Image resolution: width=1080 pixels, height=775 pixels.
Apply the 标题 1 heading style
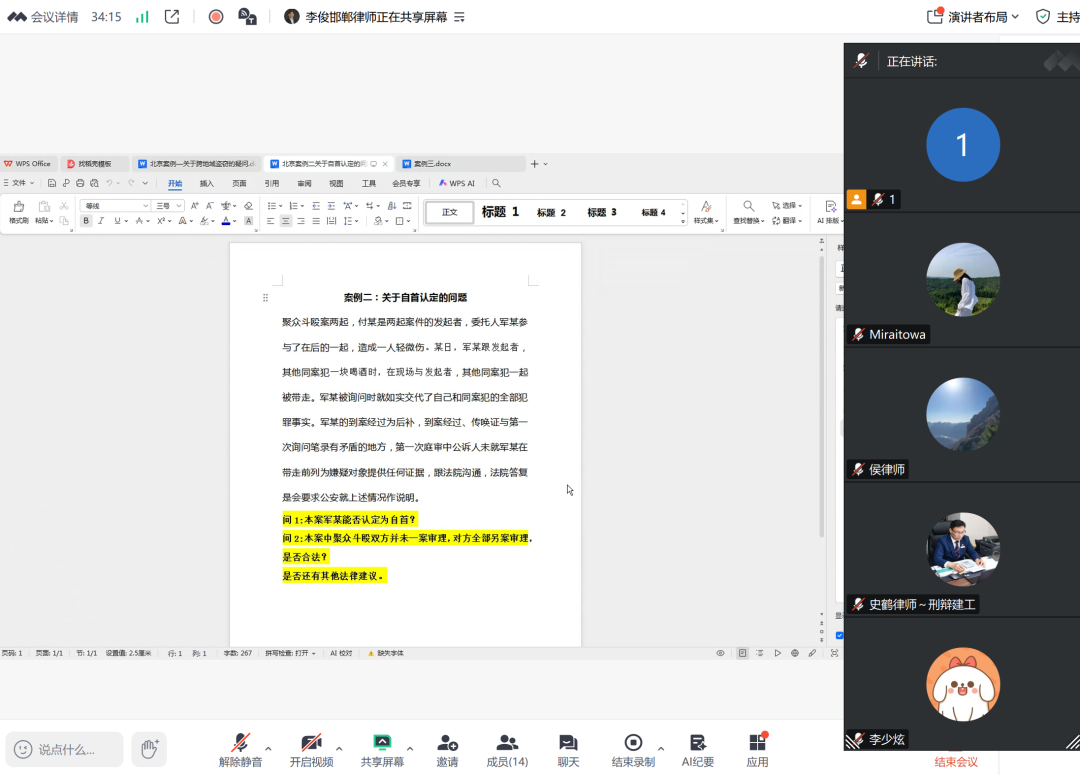tap(500, 212)
